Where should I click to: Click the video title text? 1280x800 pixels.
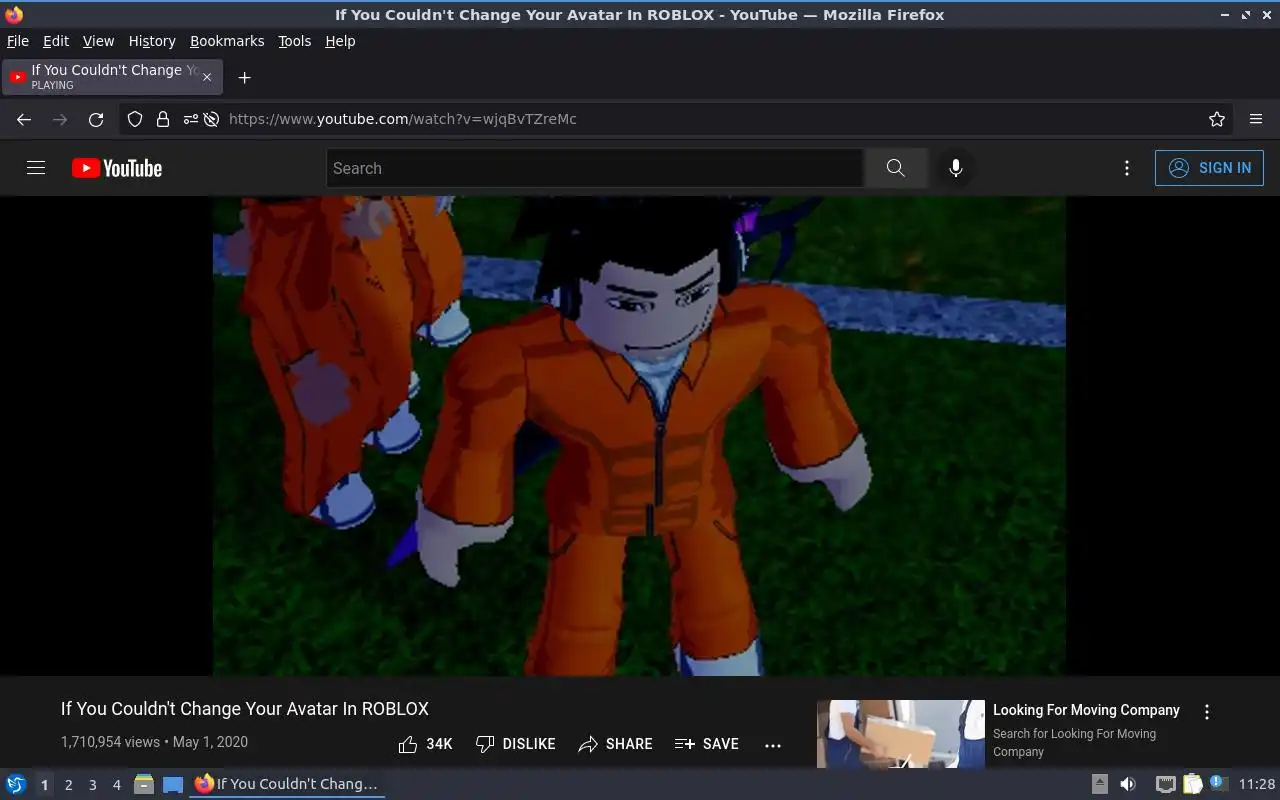[x=245, y=708]
